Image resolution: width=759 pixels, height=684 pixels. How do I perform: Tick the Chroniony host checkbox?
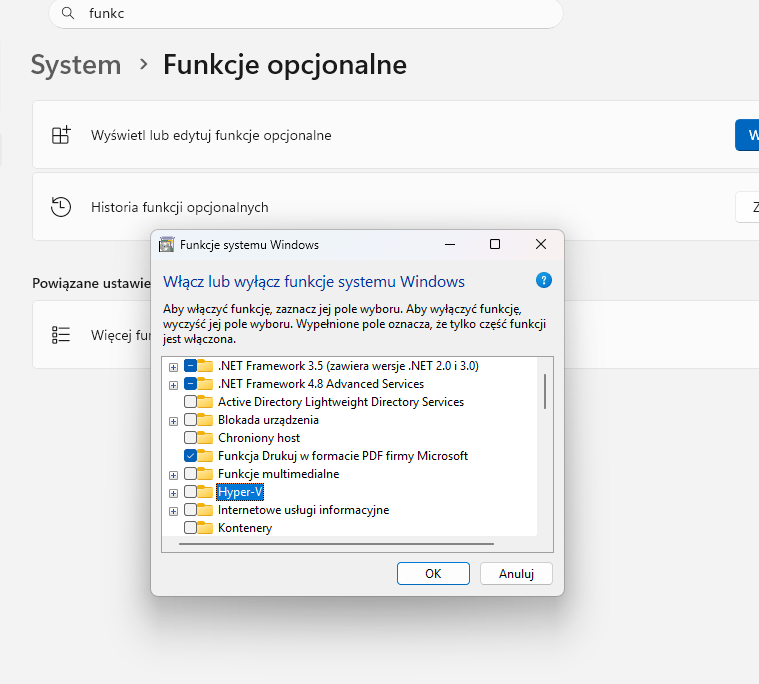[x=191, y=438]
